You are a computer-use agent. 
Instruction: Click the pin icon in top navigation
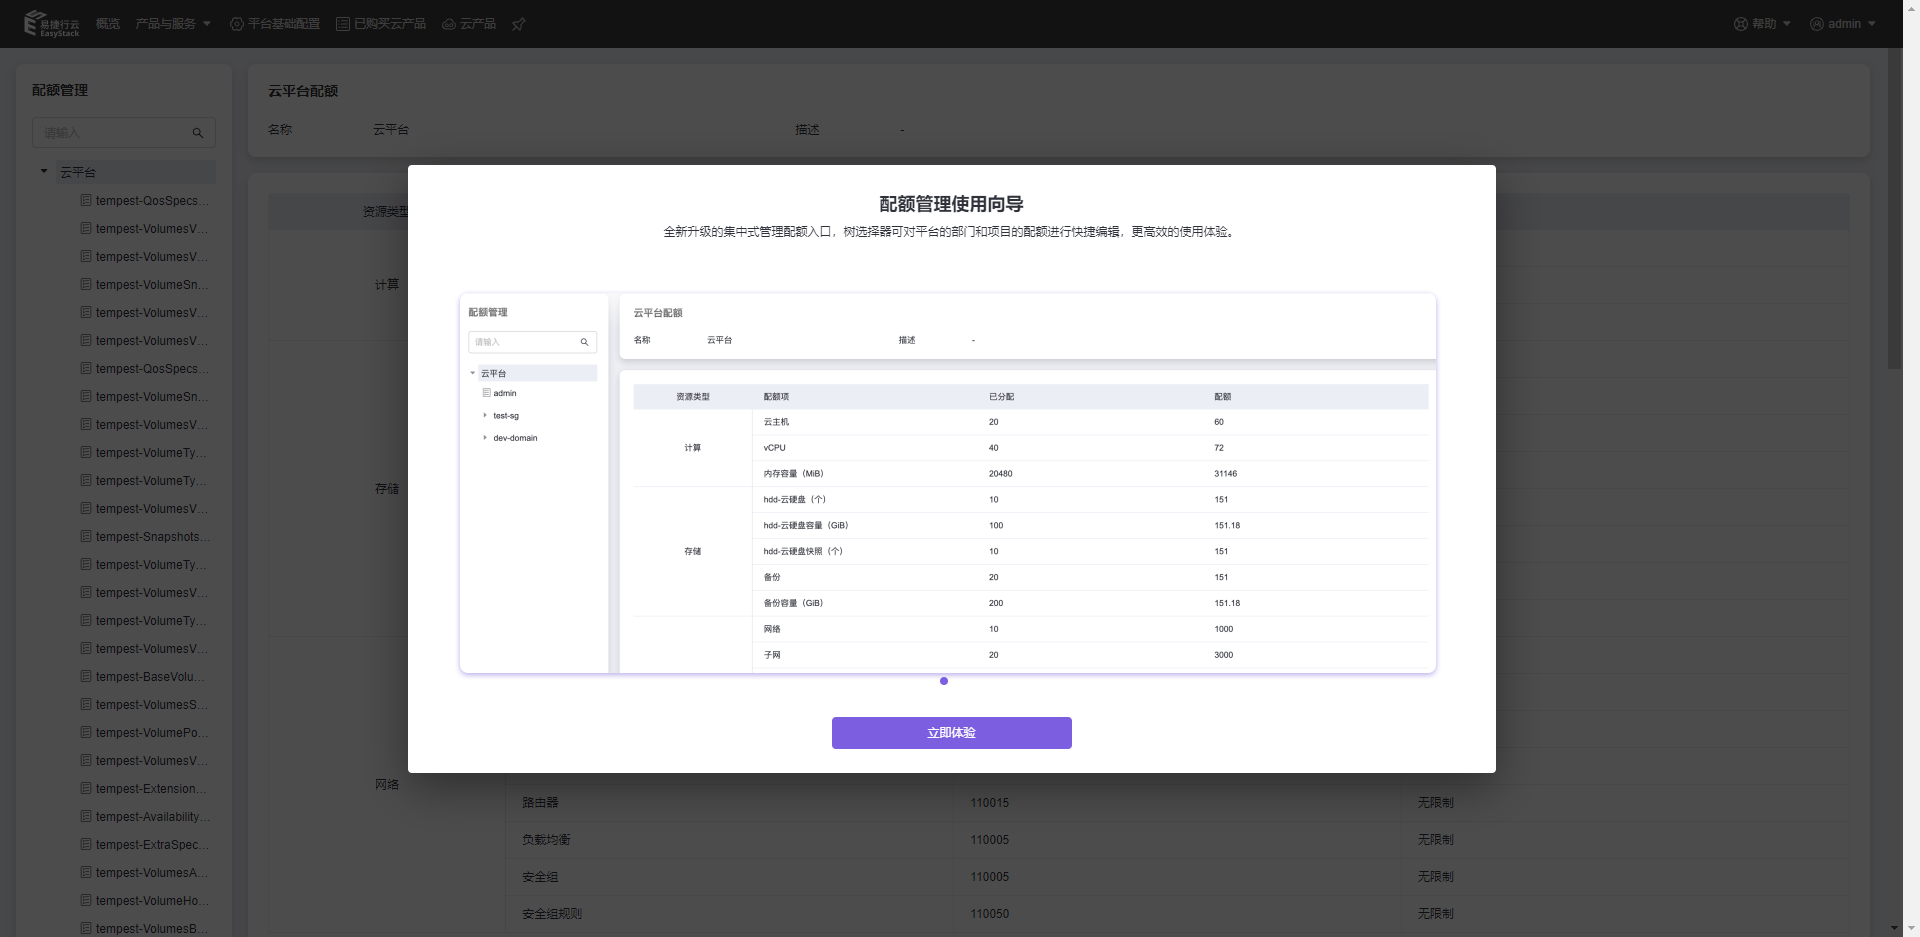pos(518,24)
